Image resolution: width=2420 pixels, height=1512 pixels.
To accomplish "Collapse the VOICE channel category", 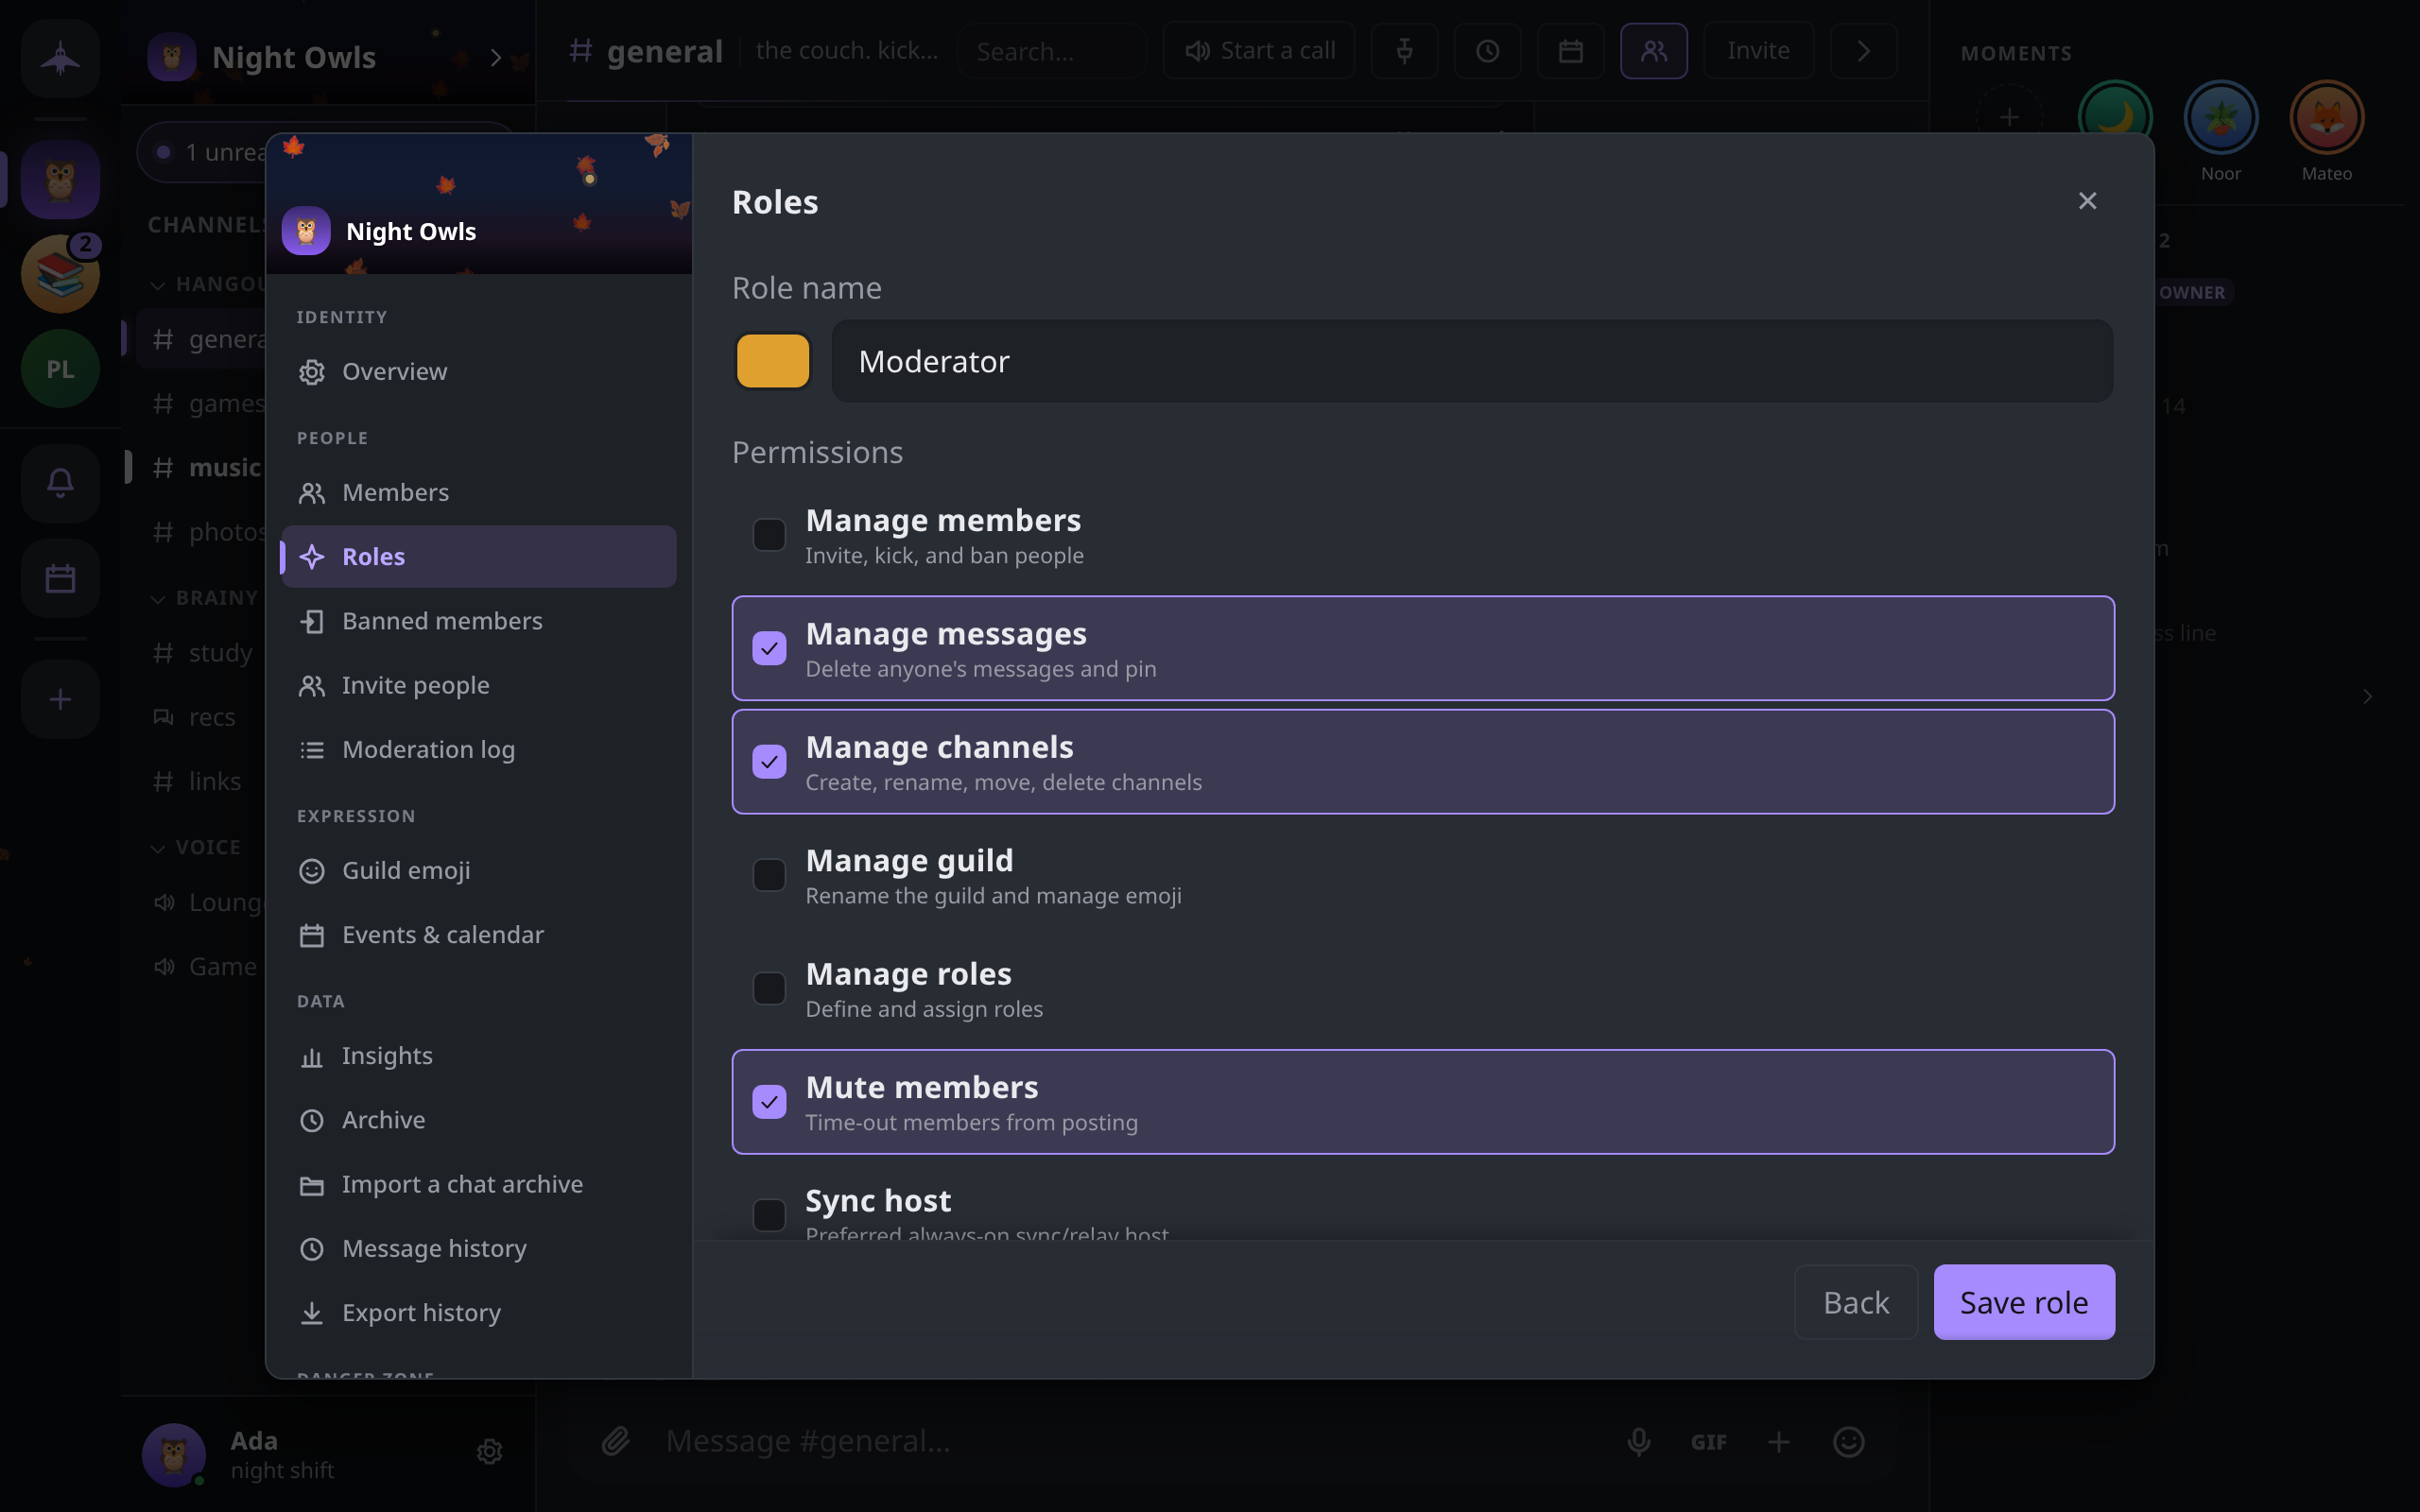I will (x=158, y=848).
